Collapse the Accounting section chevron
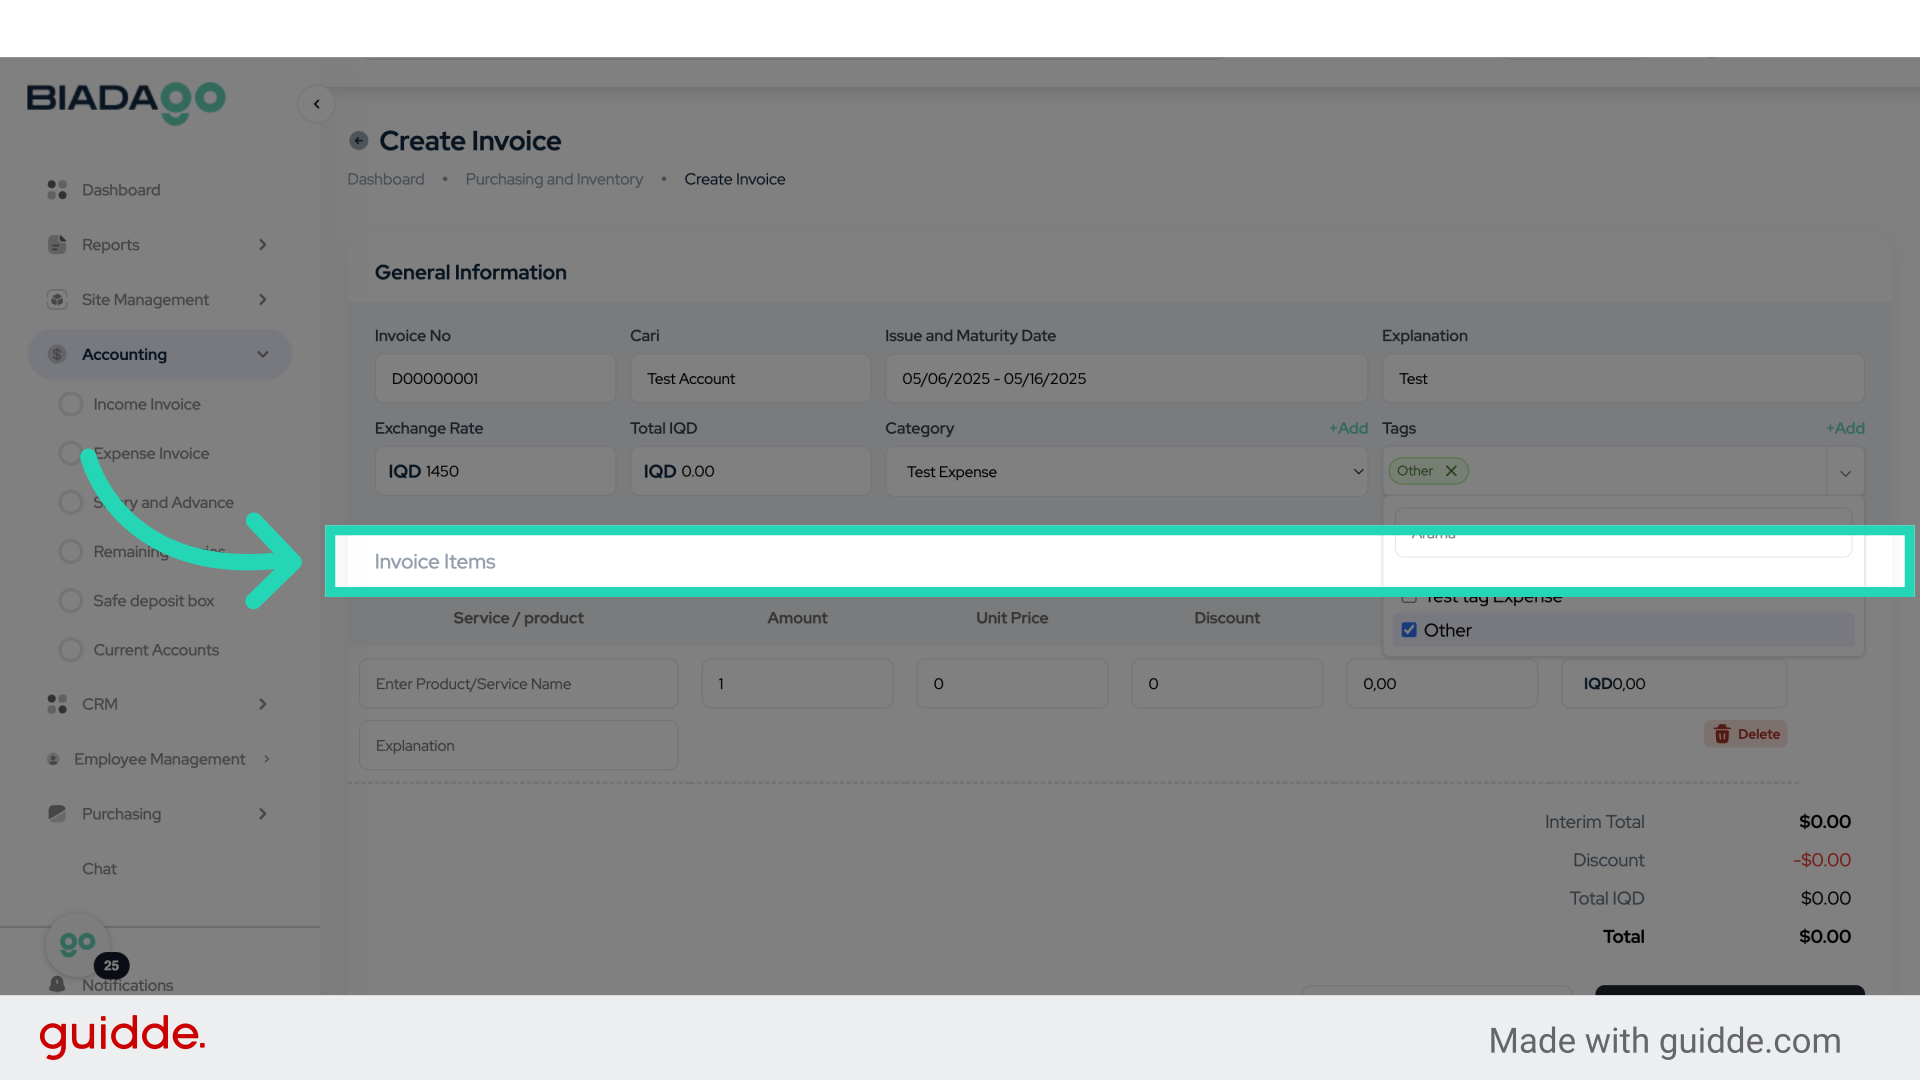Image resolution: width=1920 pixels, height=1080 pixels. (x=262, y=354)
